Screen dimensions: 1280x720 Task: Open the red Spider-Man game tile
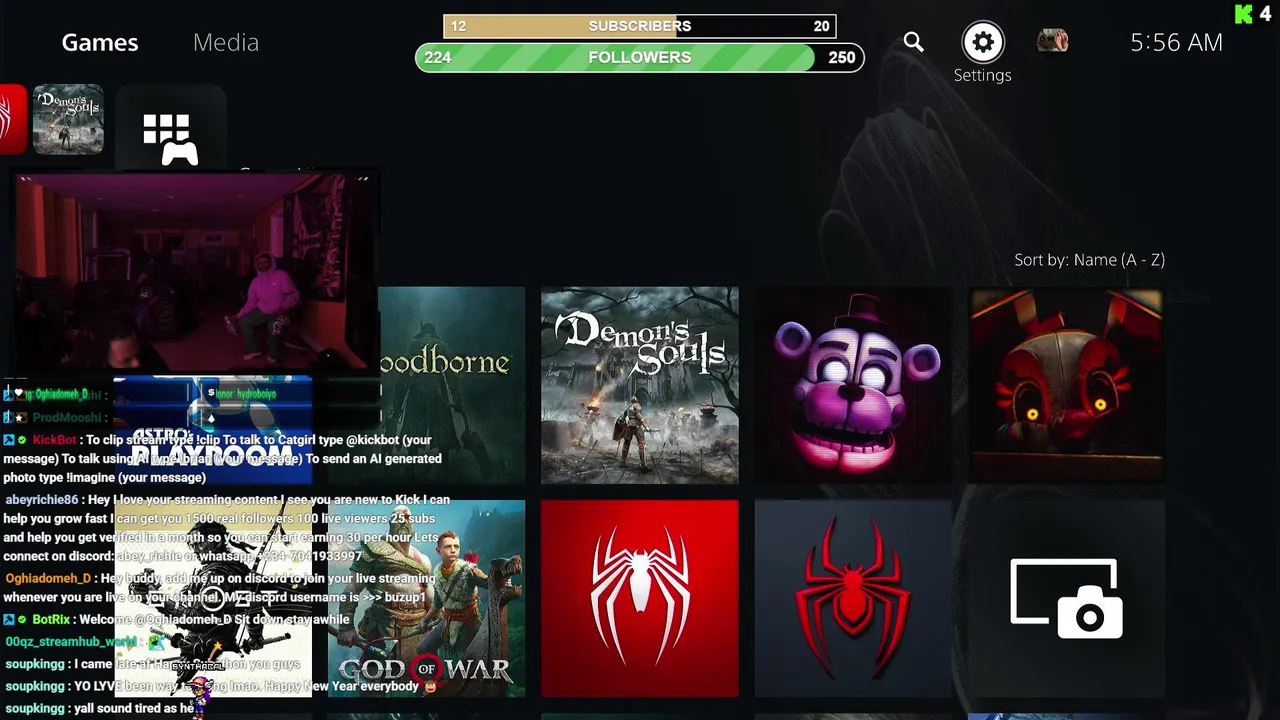pyautogui.click(x=640, y=598)
